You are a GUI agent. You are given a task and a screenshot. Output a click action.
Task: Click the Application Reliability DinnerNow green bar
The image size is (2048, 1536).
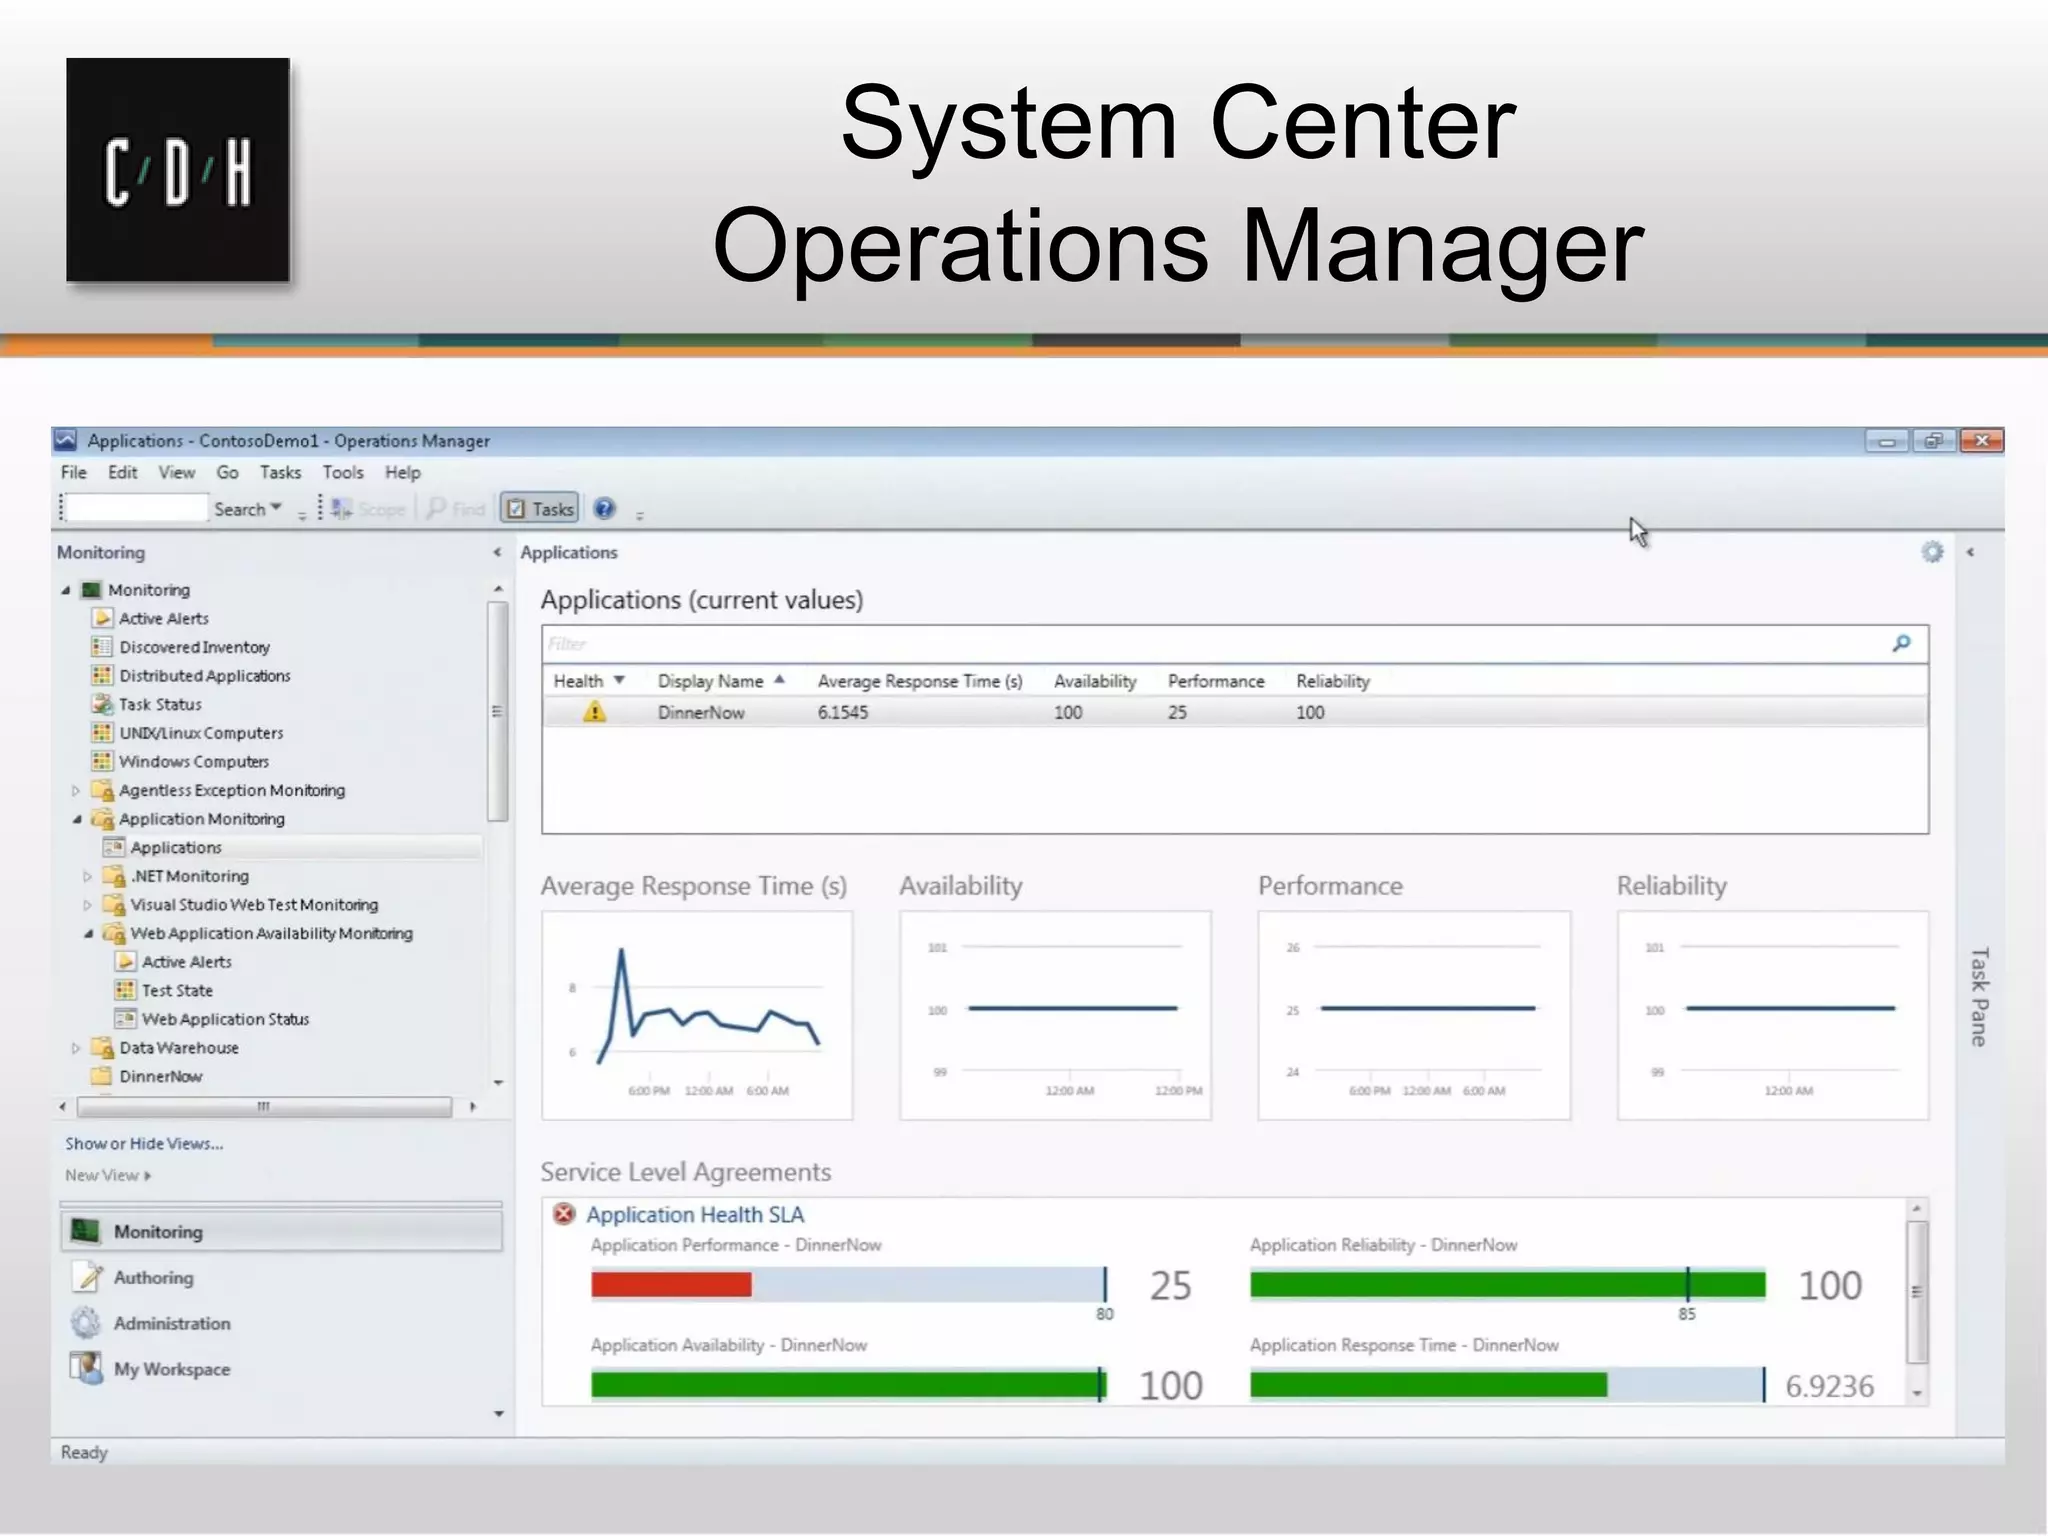(x=1508, y=1284)
